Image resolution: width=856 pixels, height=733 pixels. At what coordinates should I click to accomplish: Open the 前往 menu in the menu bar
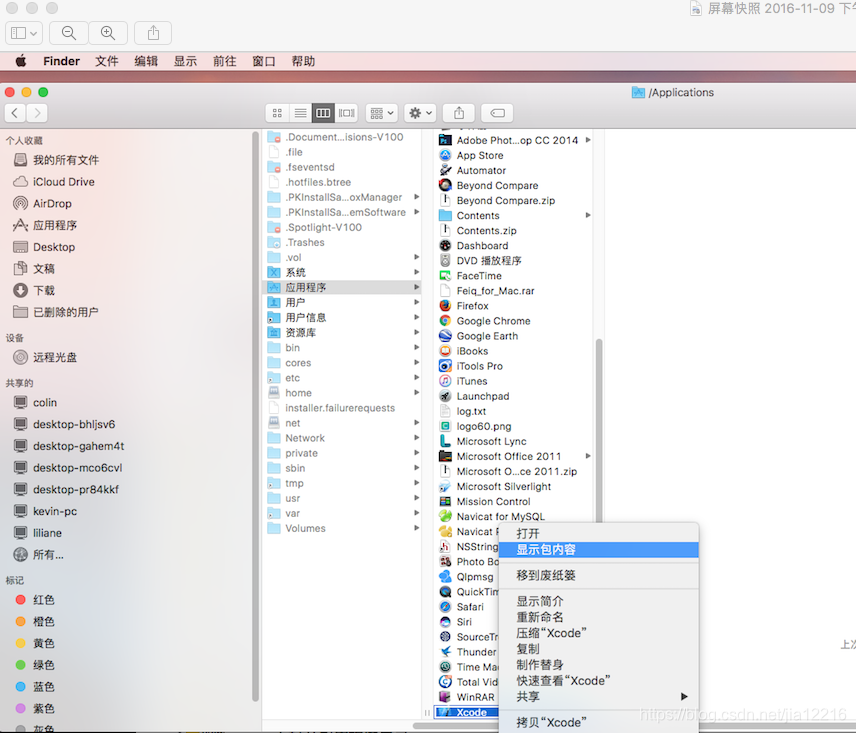click(x=224, y=61)
